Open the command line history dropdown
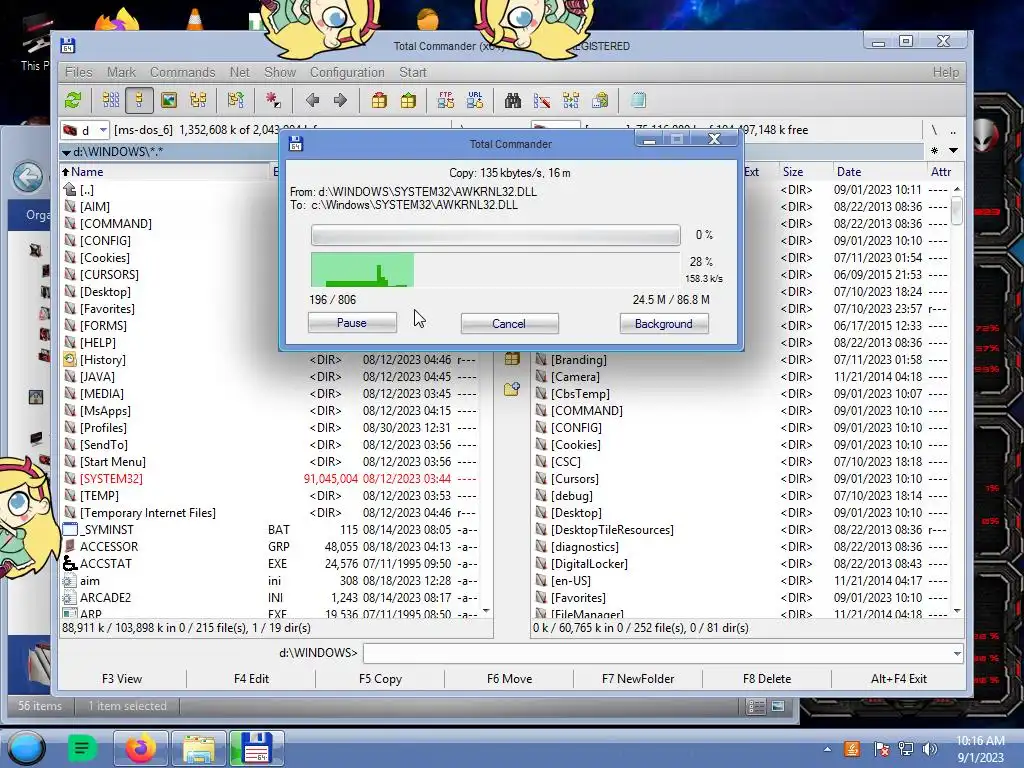Image resolution: width=1024 pixels, height=768 pixels. pyautogui.click(x=957, y=653)
